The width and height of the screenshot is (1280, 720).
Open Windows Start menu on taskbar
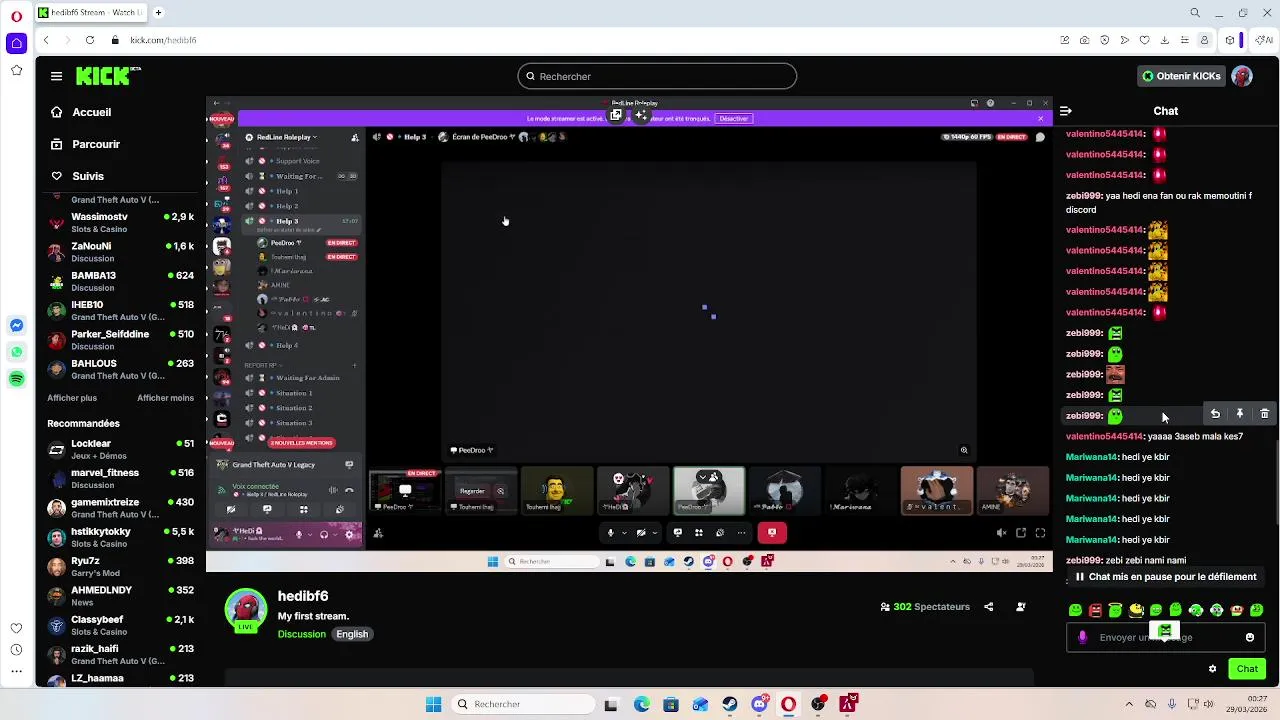[433, 704]
